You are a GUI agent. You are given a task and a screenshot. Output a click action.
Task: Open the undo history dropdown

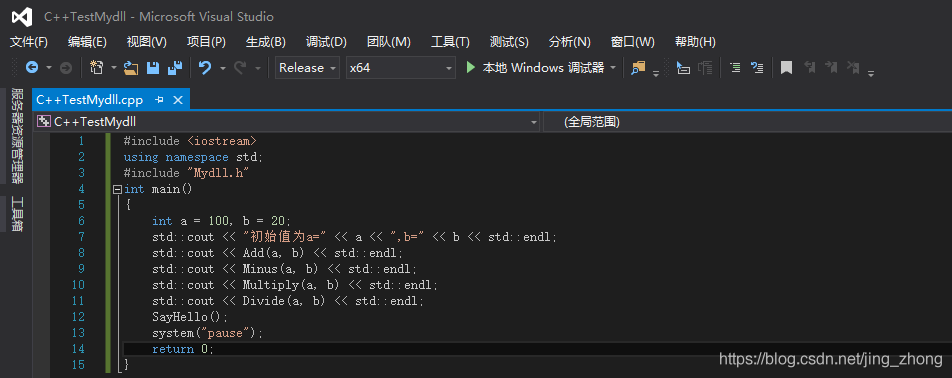click(x=223, y=68)
